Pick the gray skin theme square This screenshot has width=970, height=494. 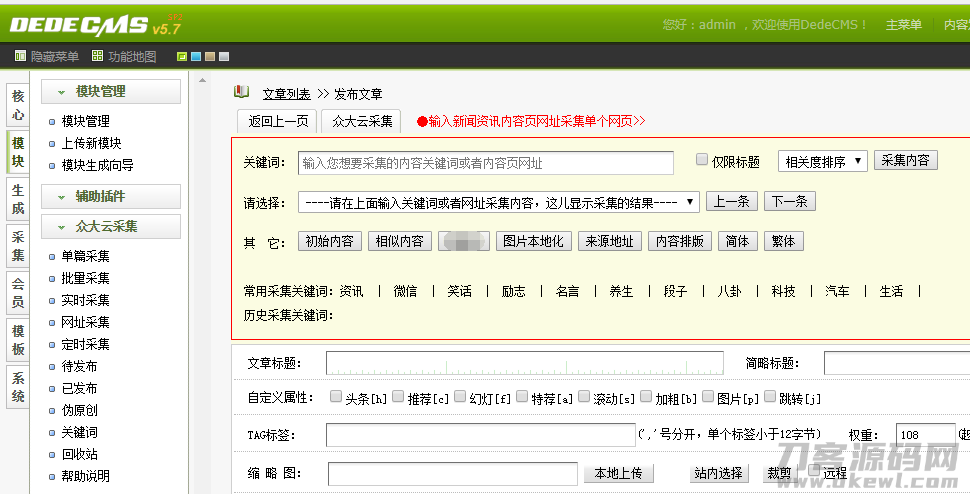pyautogui.click(x=223, y=57)
